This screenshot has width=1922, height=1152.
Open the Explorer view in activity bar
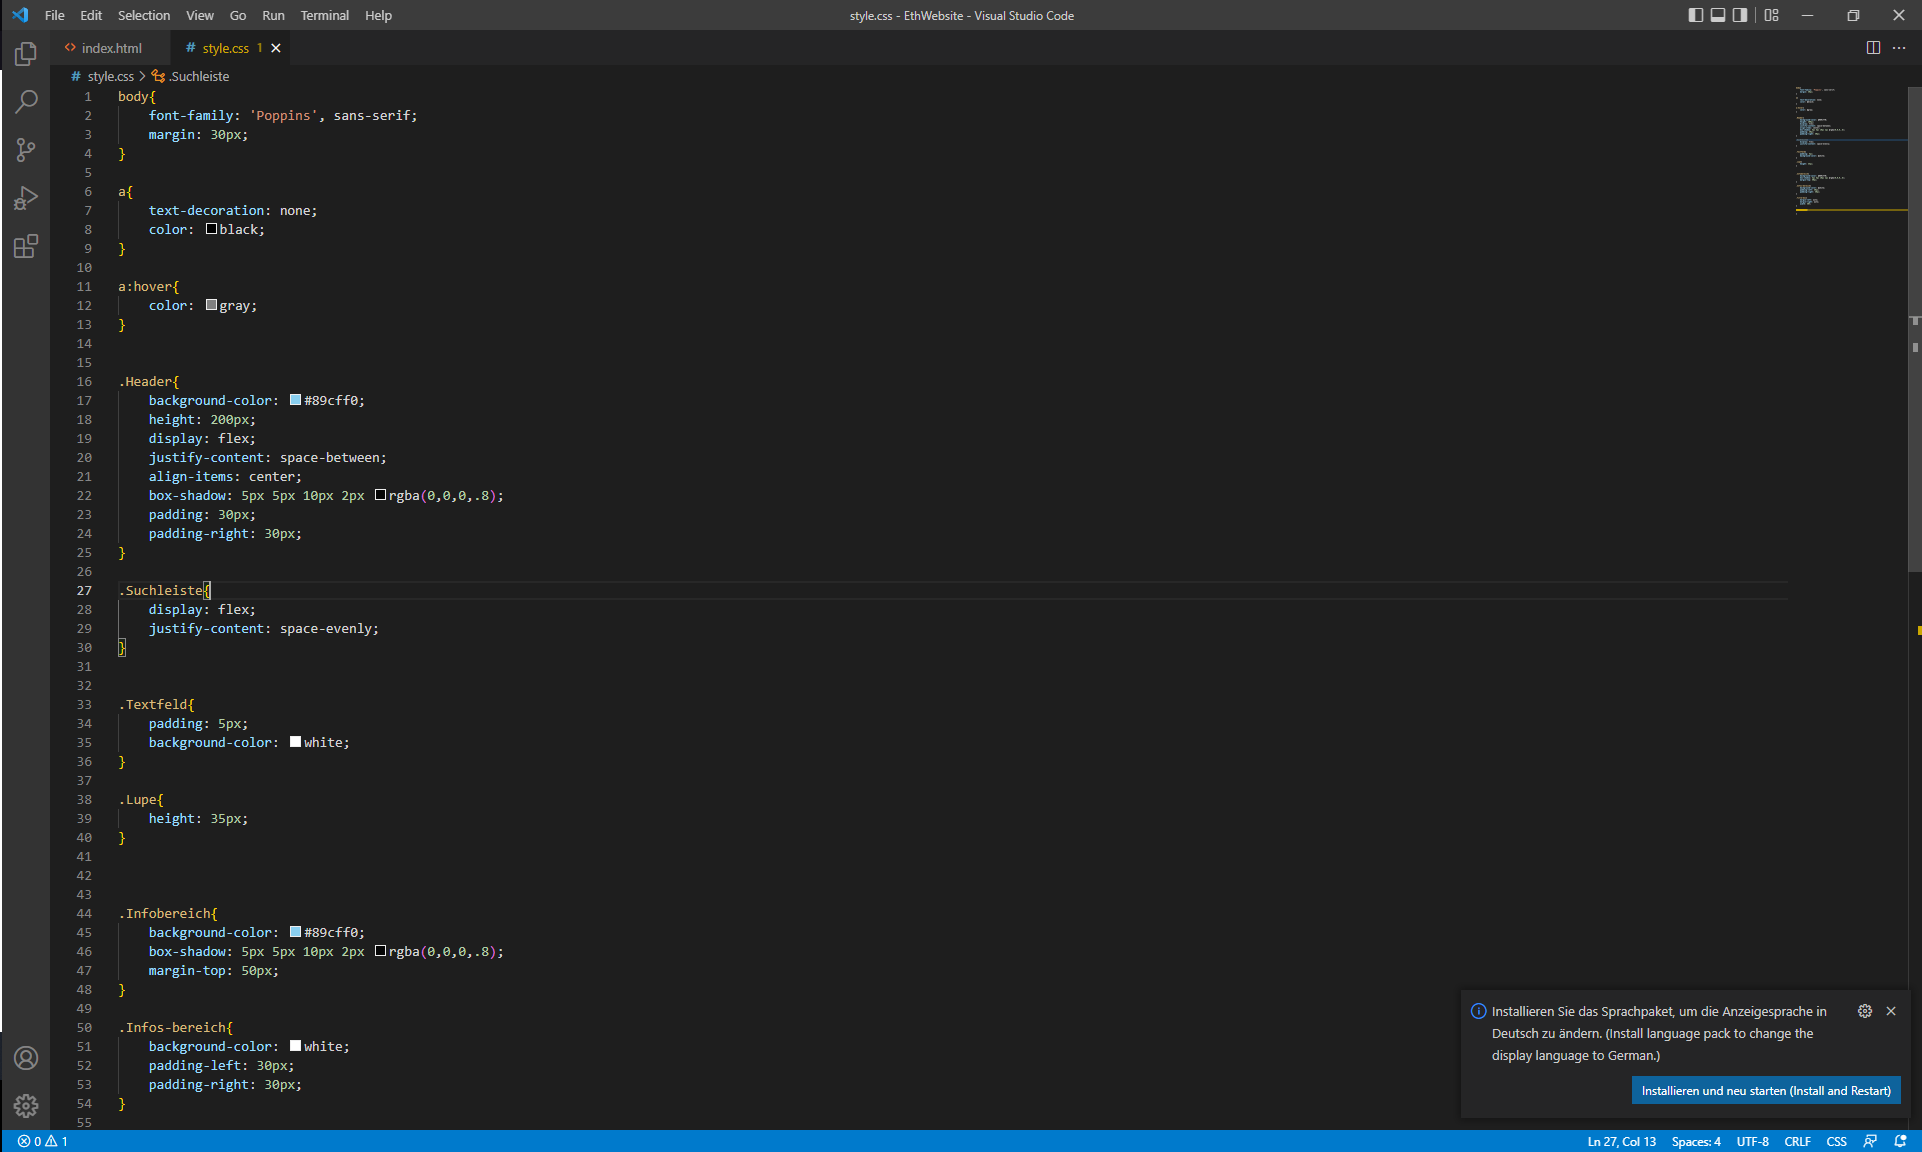(x=26, y=54)
